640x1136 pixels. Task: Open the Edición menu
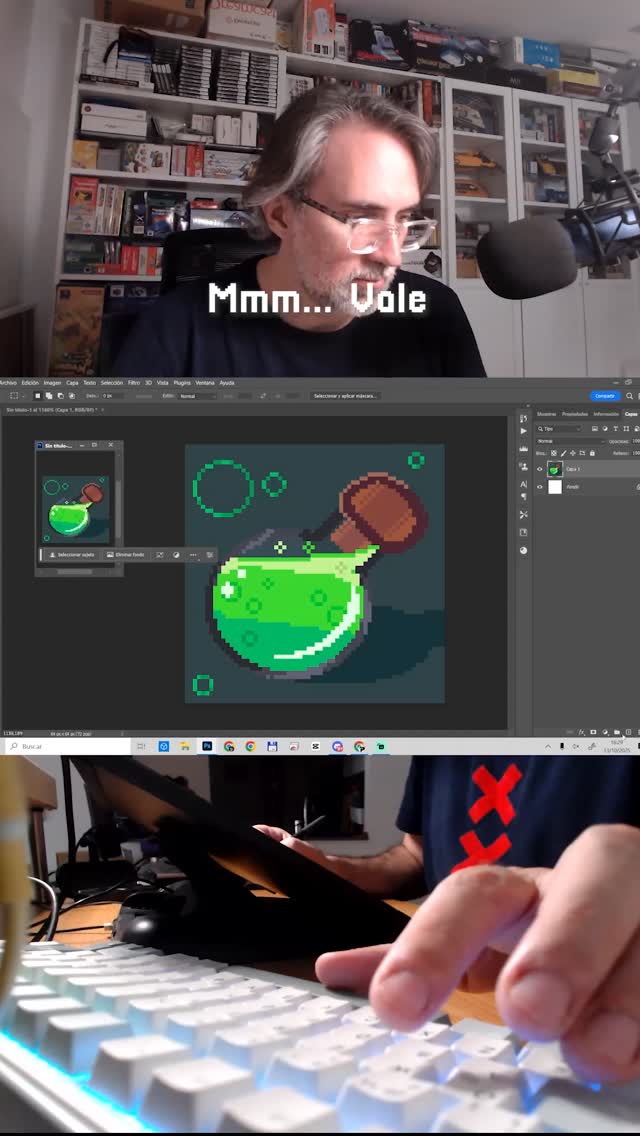[x=30, y=383]
